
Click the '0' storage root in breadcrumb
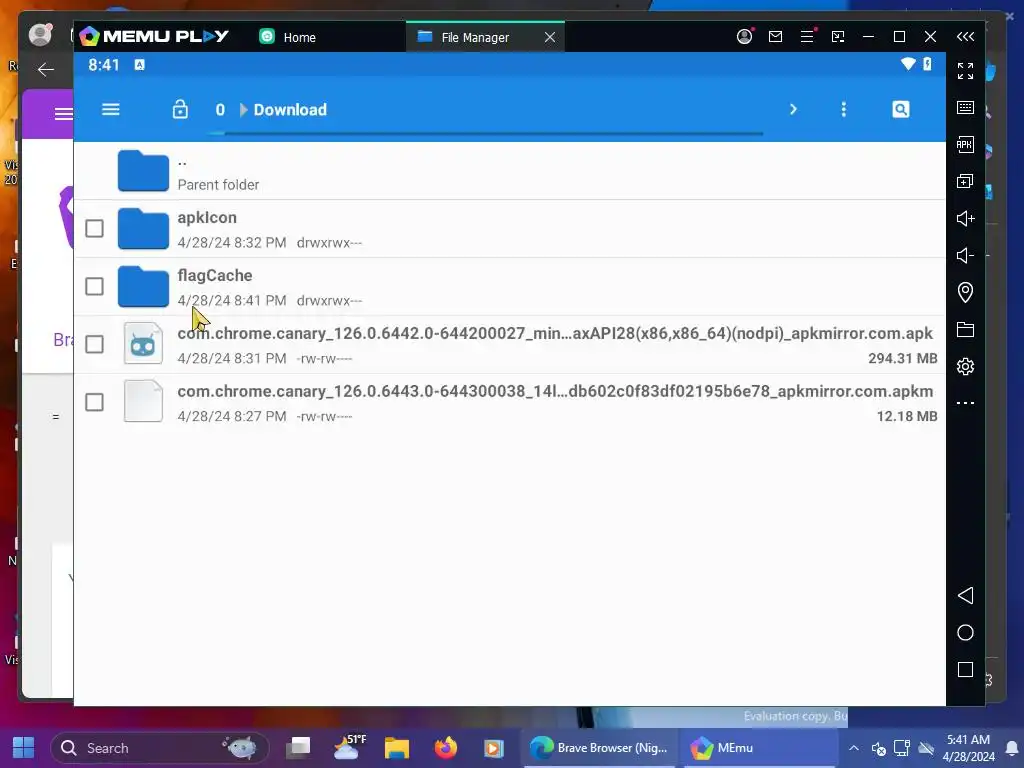click(x=220, y=110)
